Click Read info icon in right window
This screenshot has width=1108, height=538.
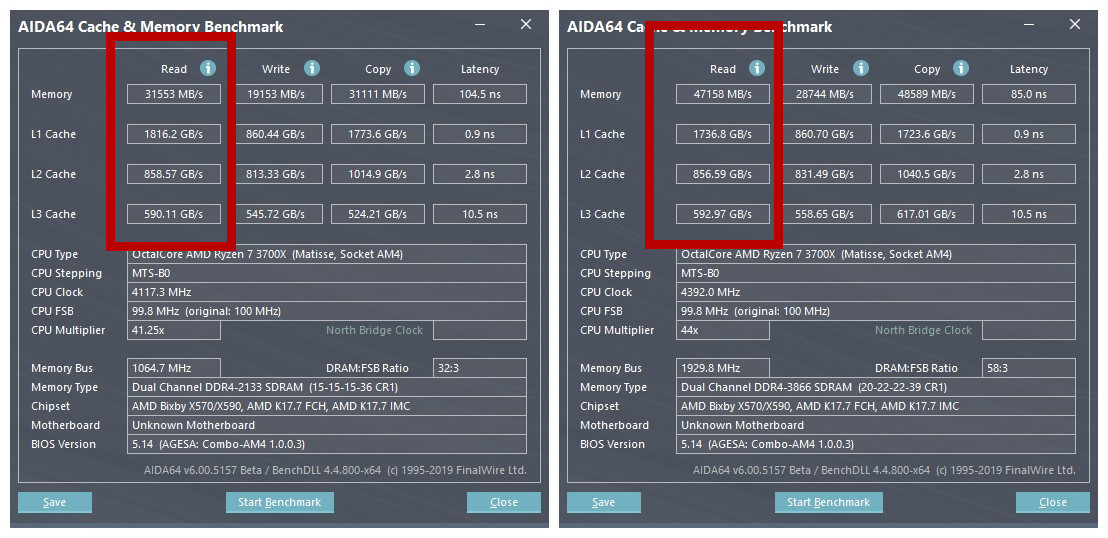point(757,68)
